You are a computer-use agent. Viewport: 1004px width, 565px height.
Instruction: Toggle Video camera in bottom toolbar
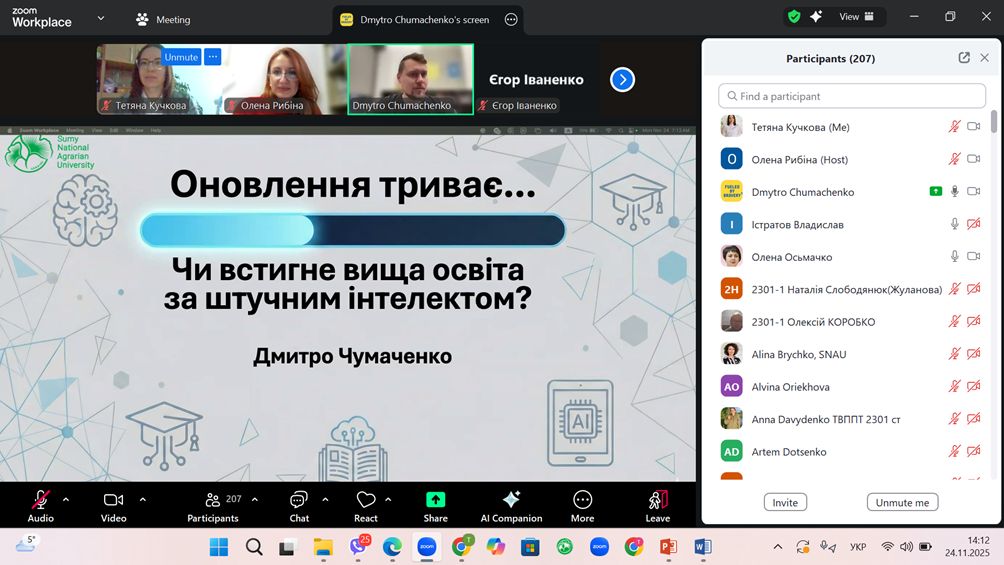coord(113,500)
